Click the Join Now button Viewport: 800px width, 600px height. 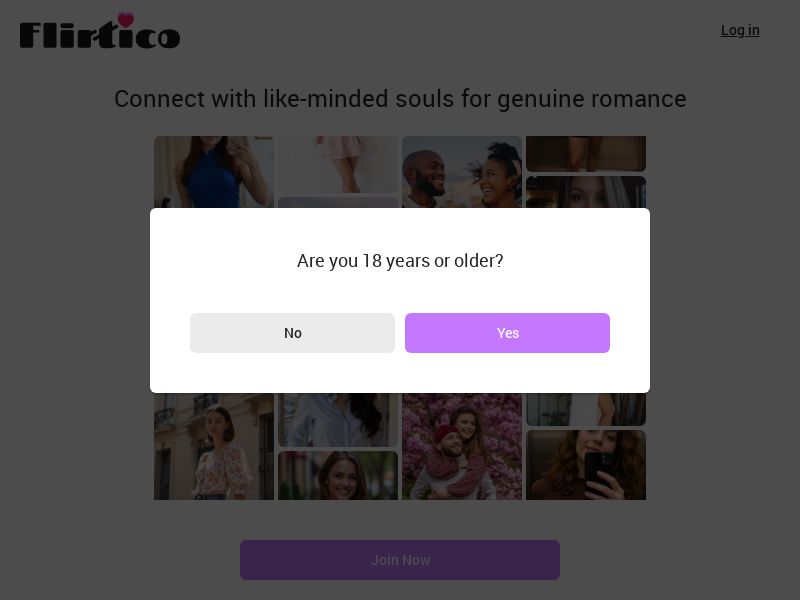400,560
